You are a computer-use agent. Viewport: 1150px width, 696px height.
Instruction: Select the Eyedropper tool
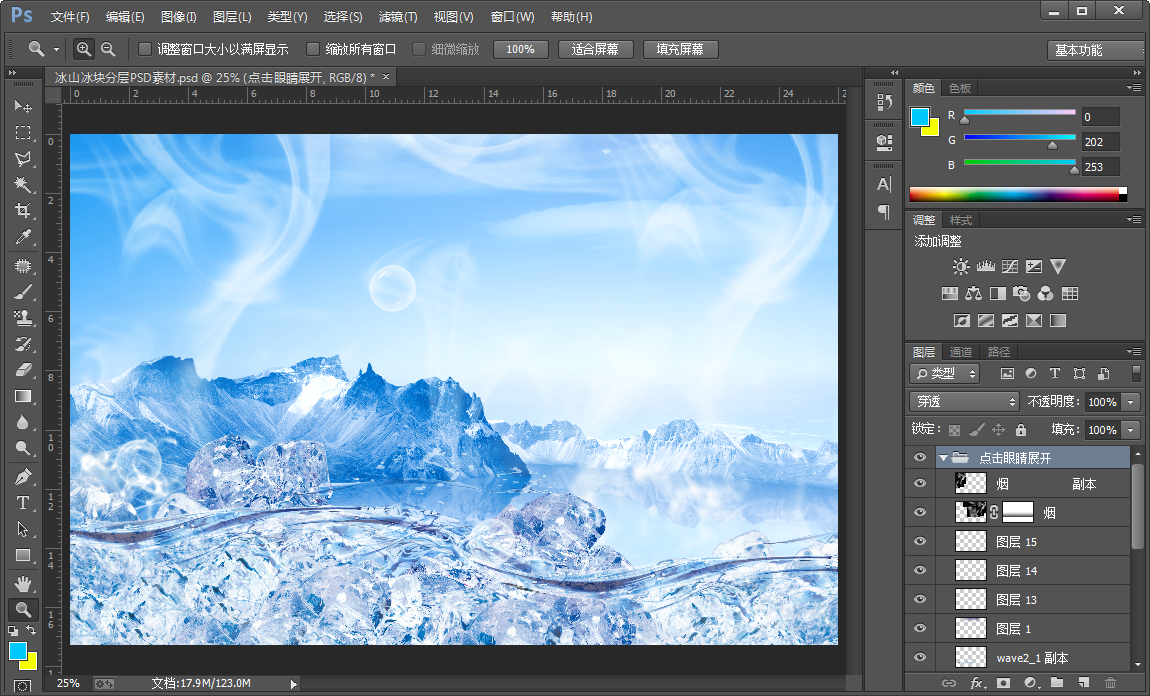tap(23, 237)
